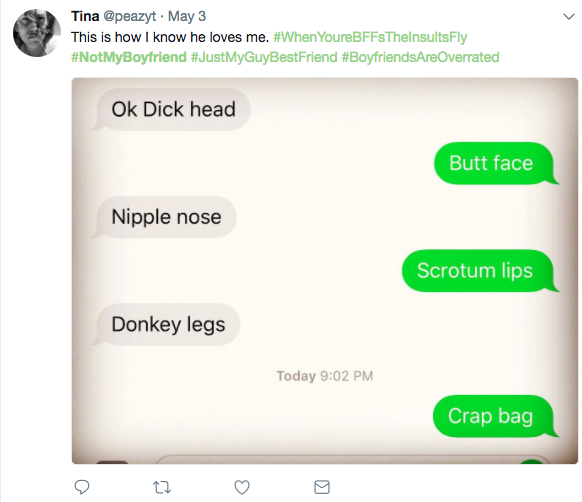Viewport: 582px width, 502px height.
Task: Open the #NotMyBoyfriend hashtag
Action: 129,57
